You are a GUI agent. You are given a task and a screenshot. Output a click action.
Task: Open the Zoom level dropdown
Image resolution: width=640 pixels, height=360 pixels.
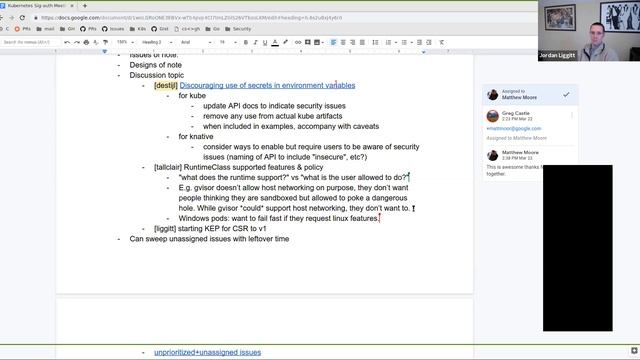[x=125, y=42]
